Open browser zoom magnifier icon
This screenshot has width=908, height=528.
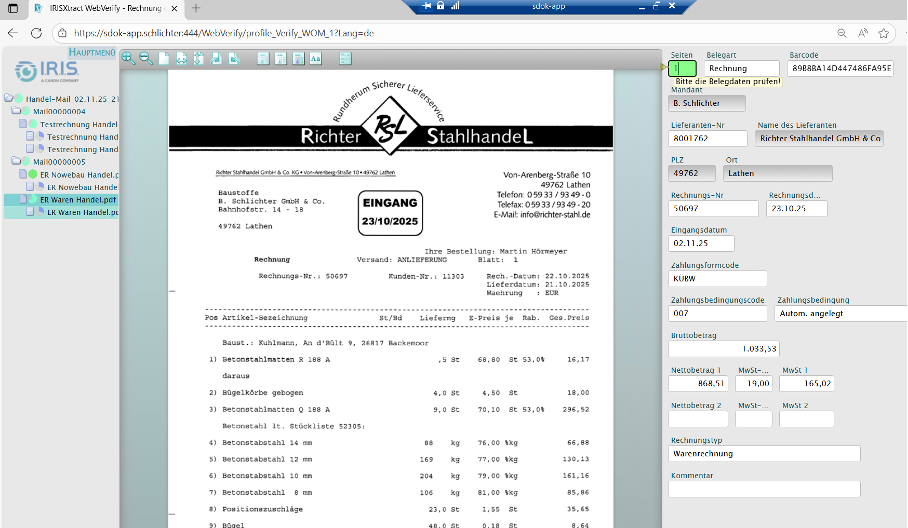click(841, 33)
